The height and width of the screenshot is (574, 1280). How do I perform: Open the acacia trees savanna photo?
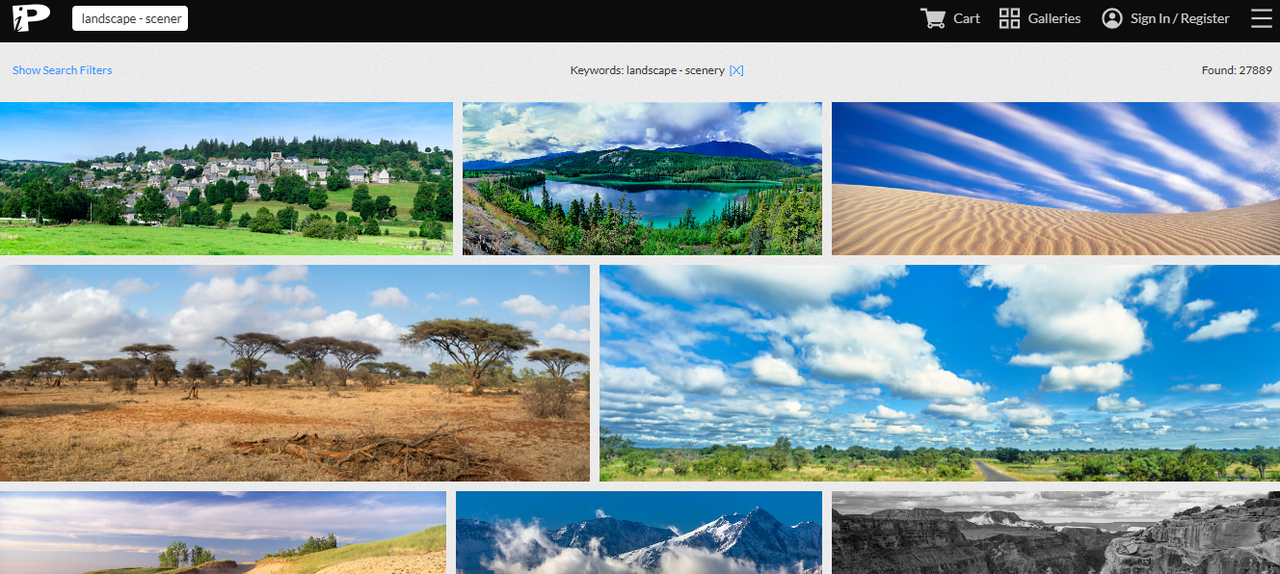pyautogui.click(x=295, y=373)
